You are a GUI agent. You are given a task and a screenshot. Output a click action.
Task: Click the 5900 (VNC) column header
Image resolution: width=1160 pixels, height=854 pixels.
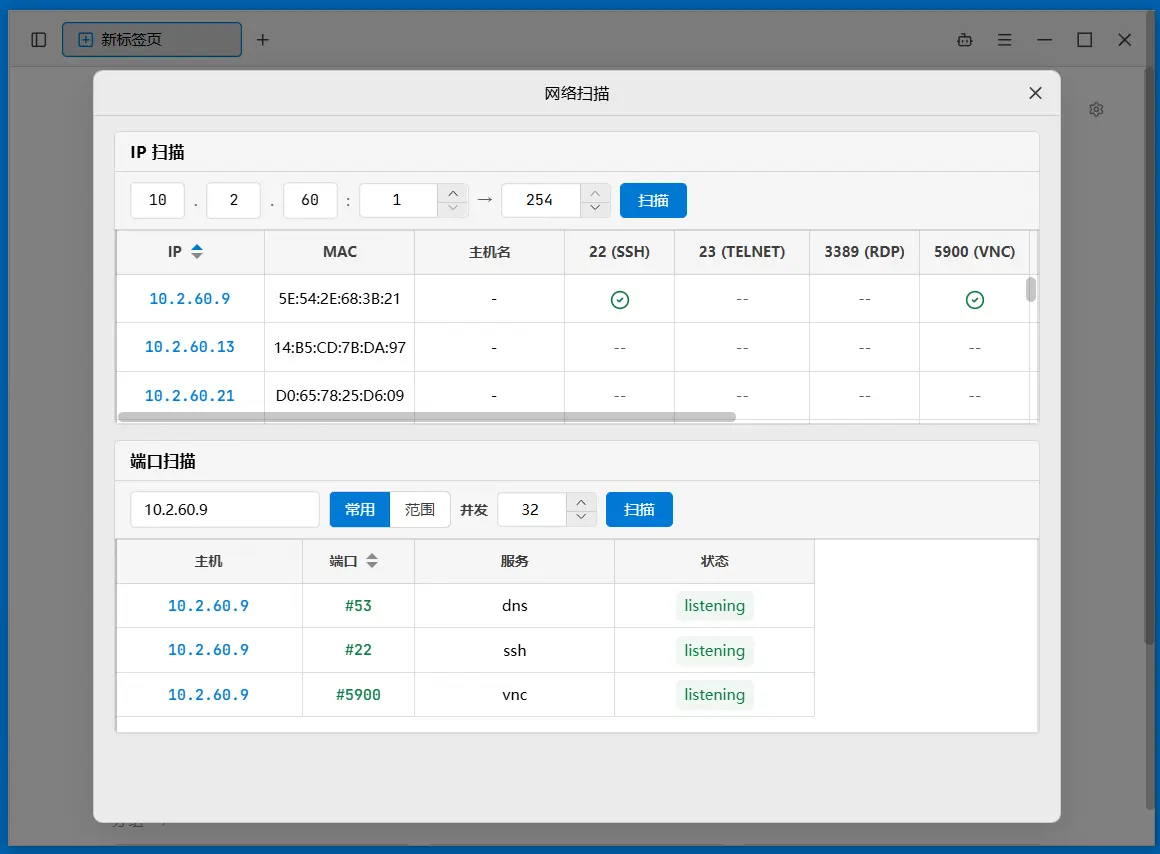(974, 252)
